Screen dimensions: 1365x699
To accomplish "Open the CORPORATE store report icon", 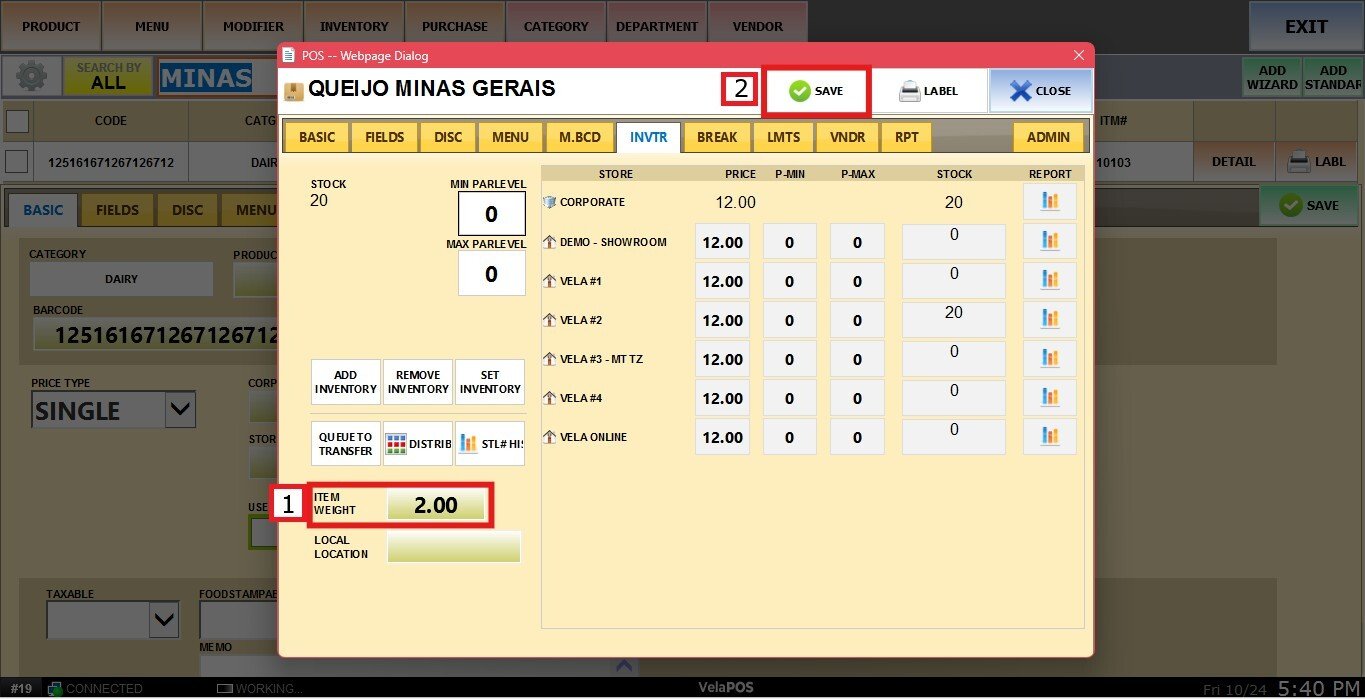I will pyautogui.click(x=1049, y=202).
